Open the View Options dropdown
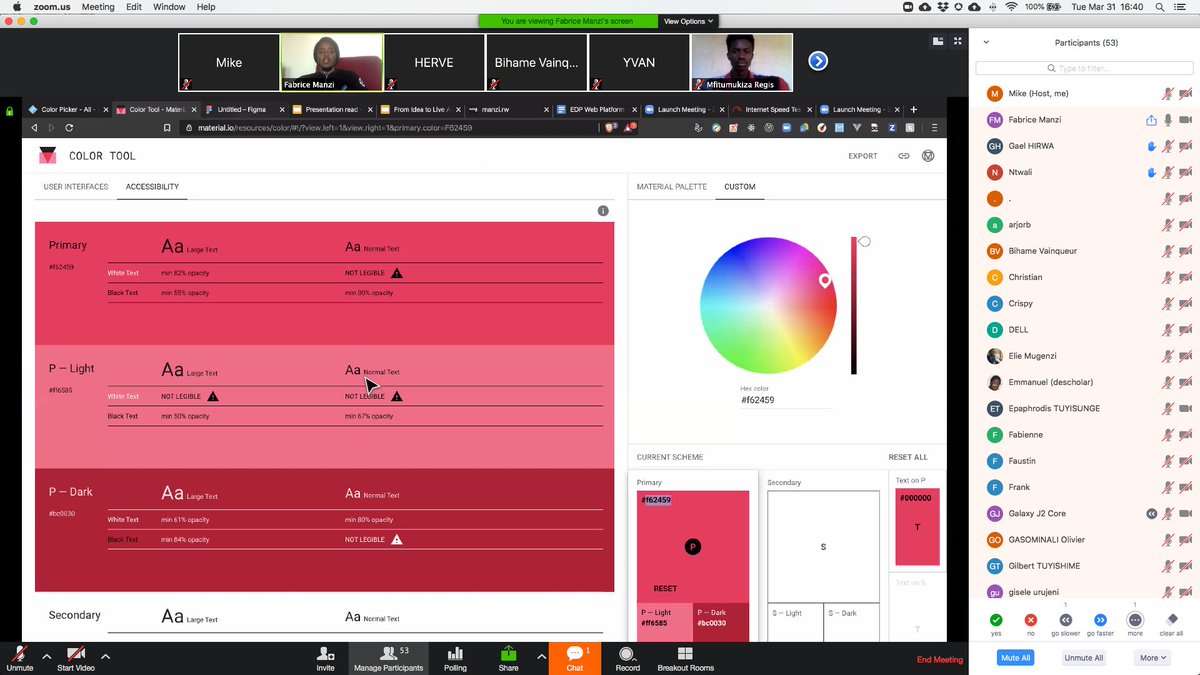Image resolution: width=1200 pixels, height=675 pixels. tap(688, 21)
